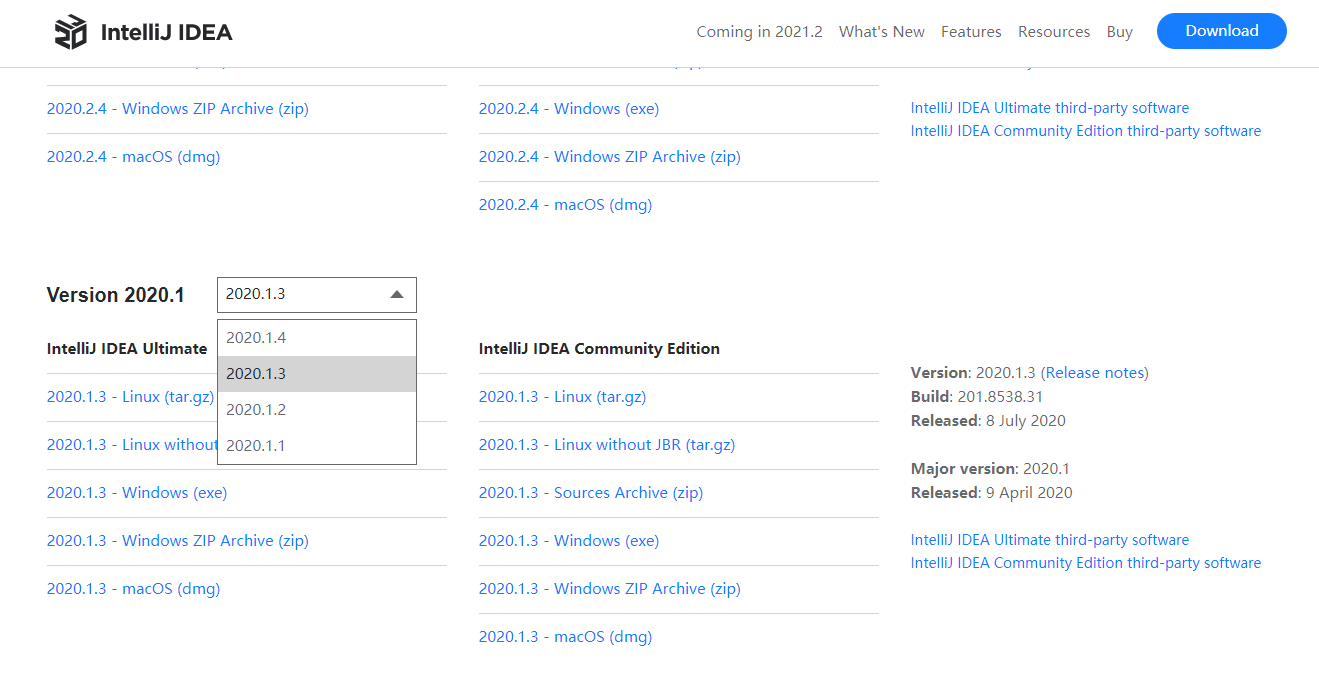Click the IntelliJ IDEA brand name
1319x674 pixels.
click(x=166, y=32)
